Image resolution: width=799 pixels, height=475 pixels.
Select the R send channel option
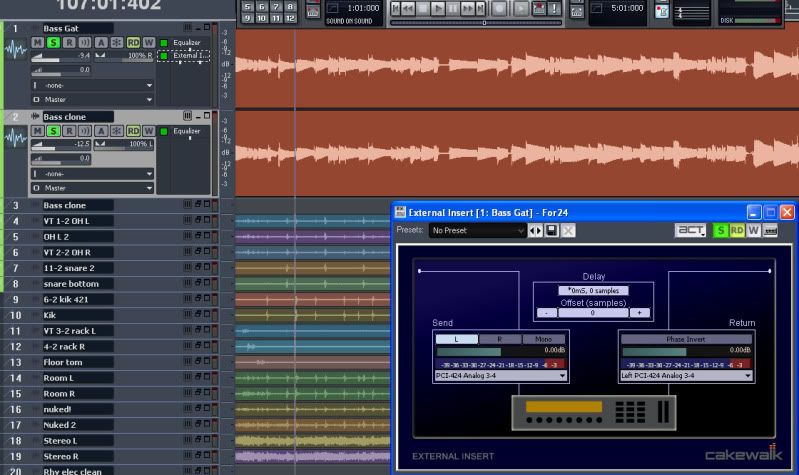click(x=501, y=339)
